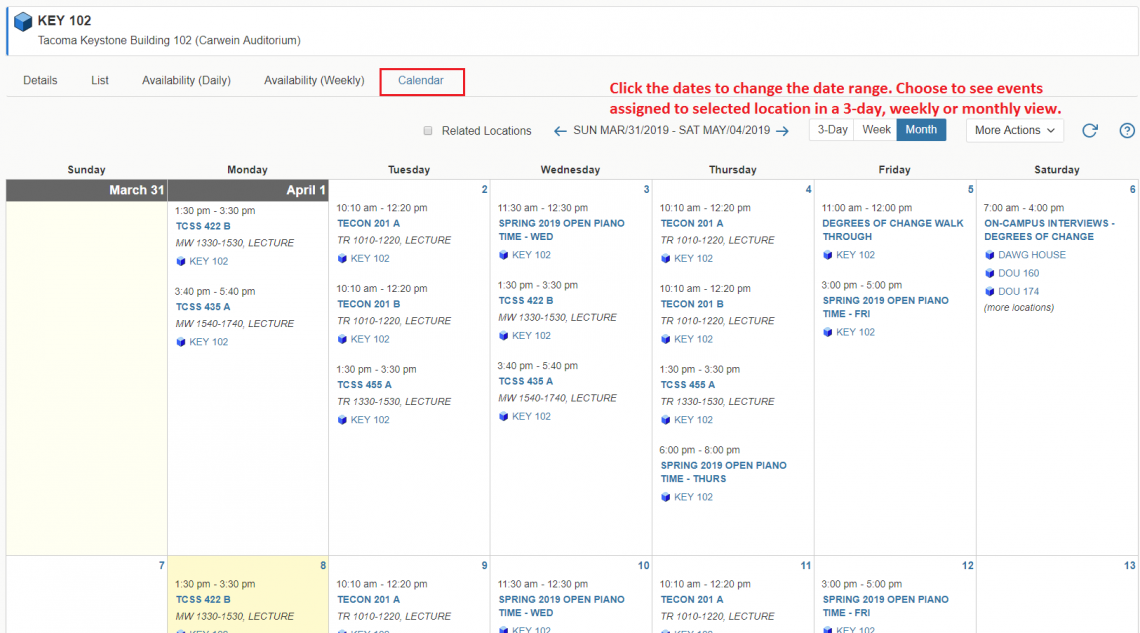Switch to the Availability (Daily) tab

(186, 80)
